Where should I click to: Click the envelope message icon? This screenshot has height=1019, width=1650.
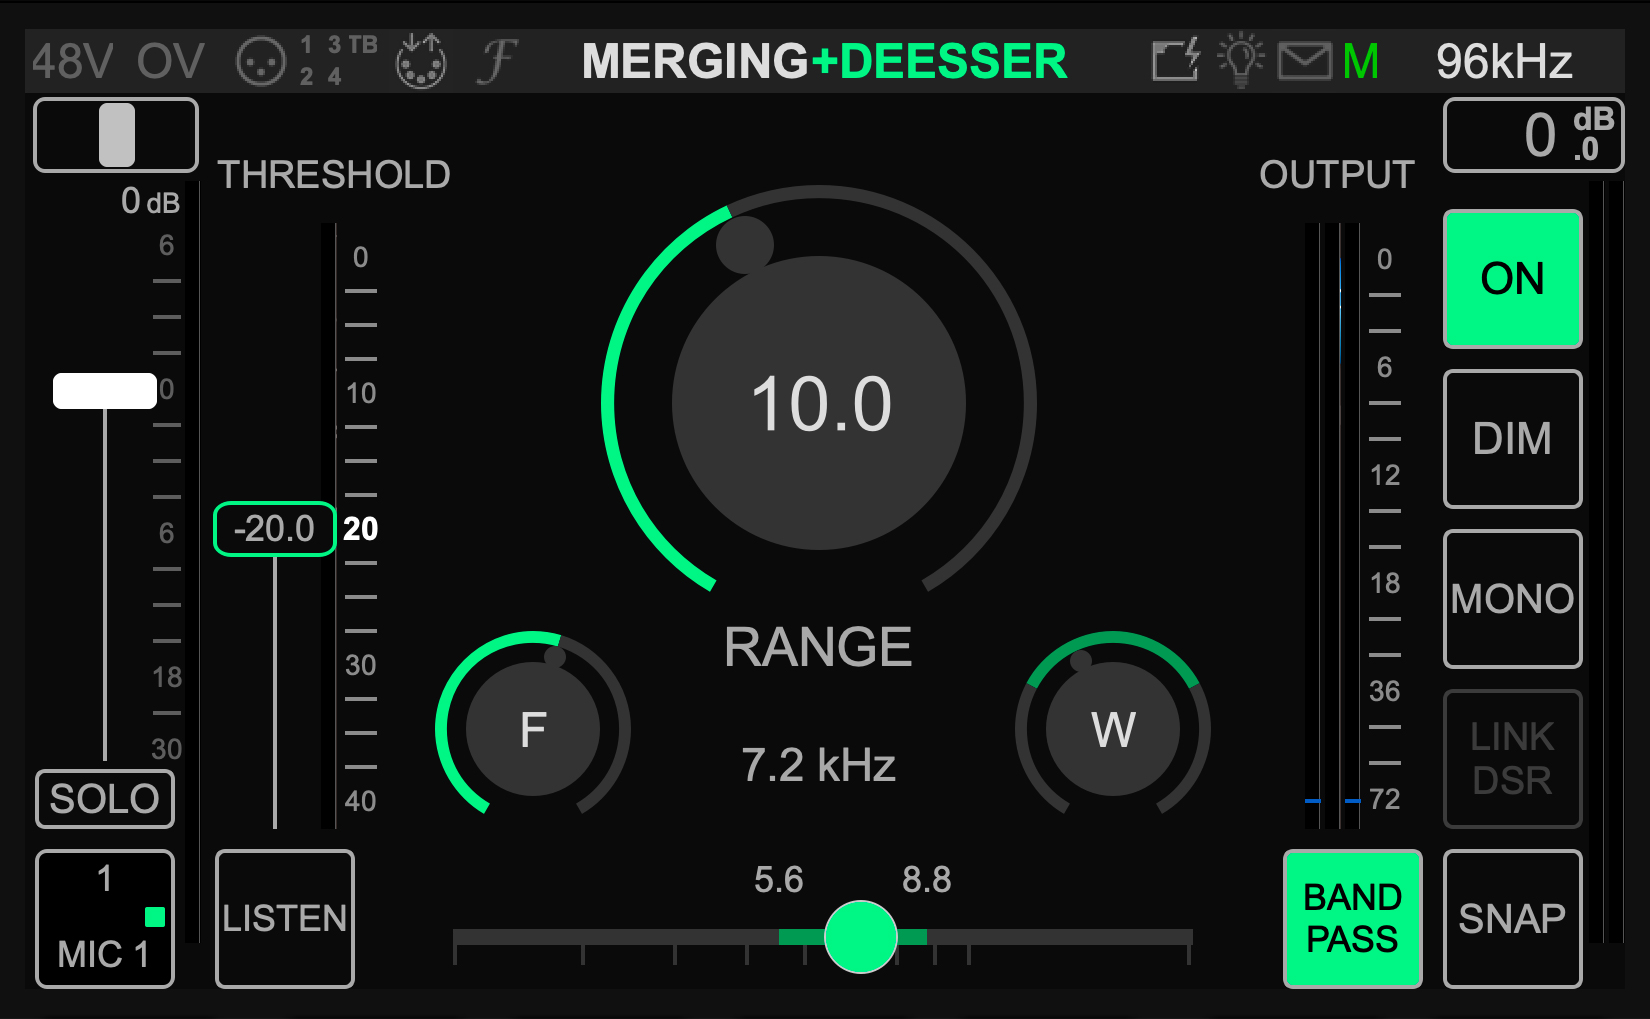pyautogui.click(x=1304, y=61)
